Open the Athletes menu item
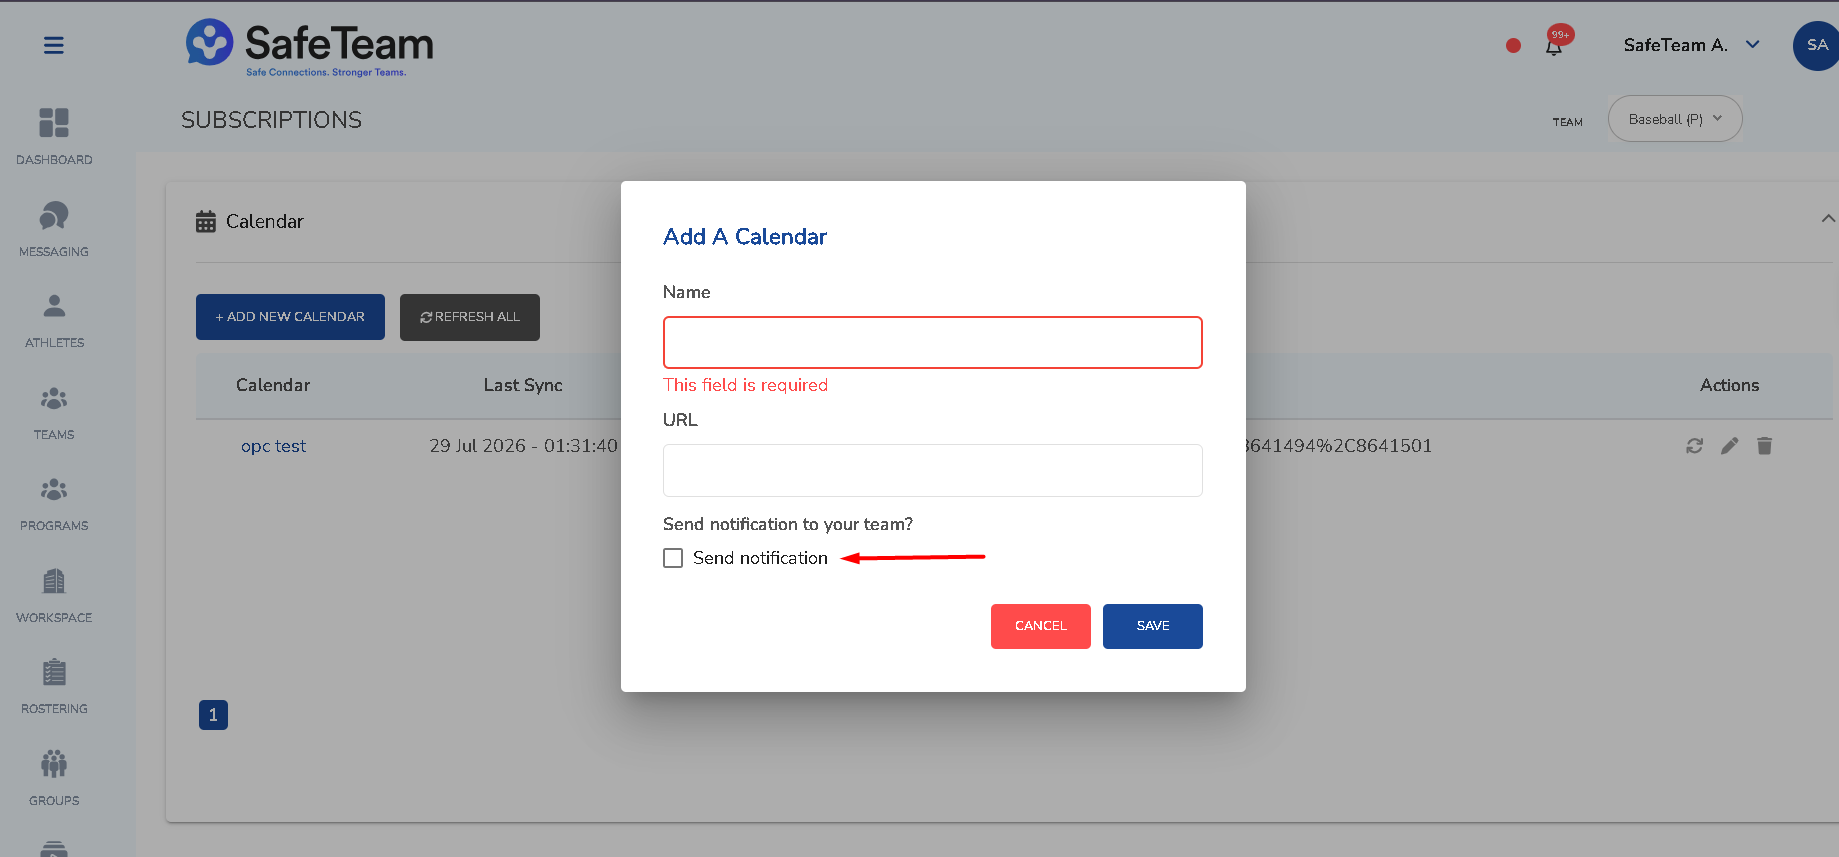1839x857 pixels. click(54, 321)
